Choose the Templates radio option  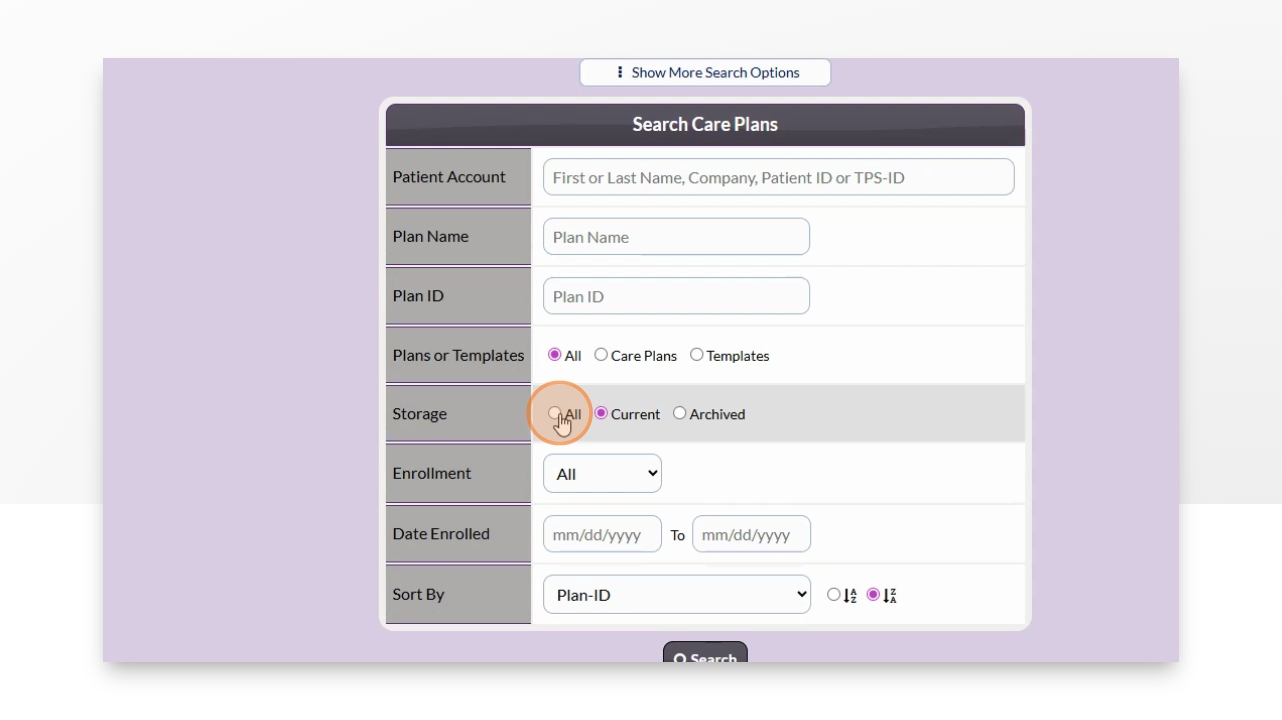[697, 355]
